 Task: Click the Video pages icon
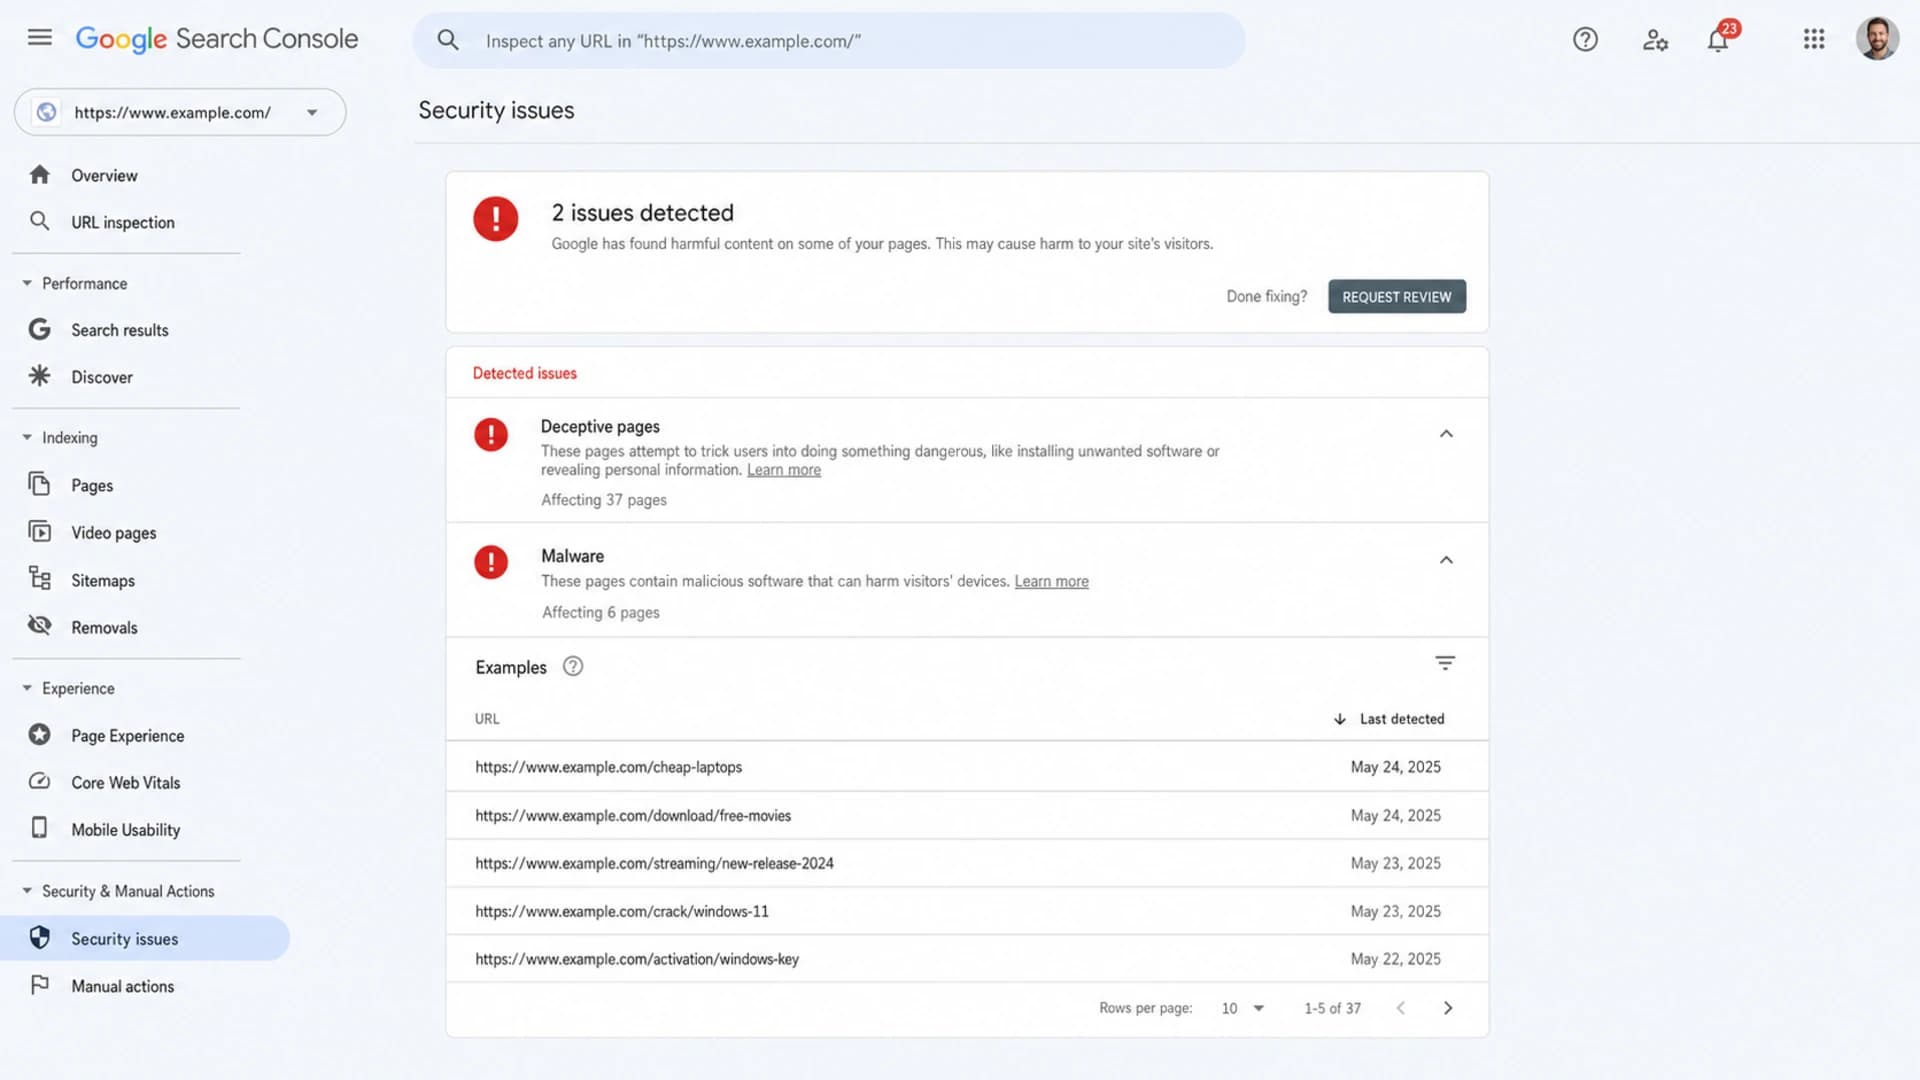pyautogui.click(x=40, y=532)
